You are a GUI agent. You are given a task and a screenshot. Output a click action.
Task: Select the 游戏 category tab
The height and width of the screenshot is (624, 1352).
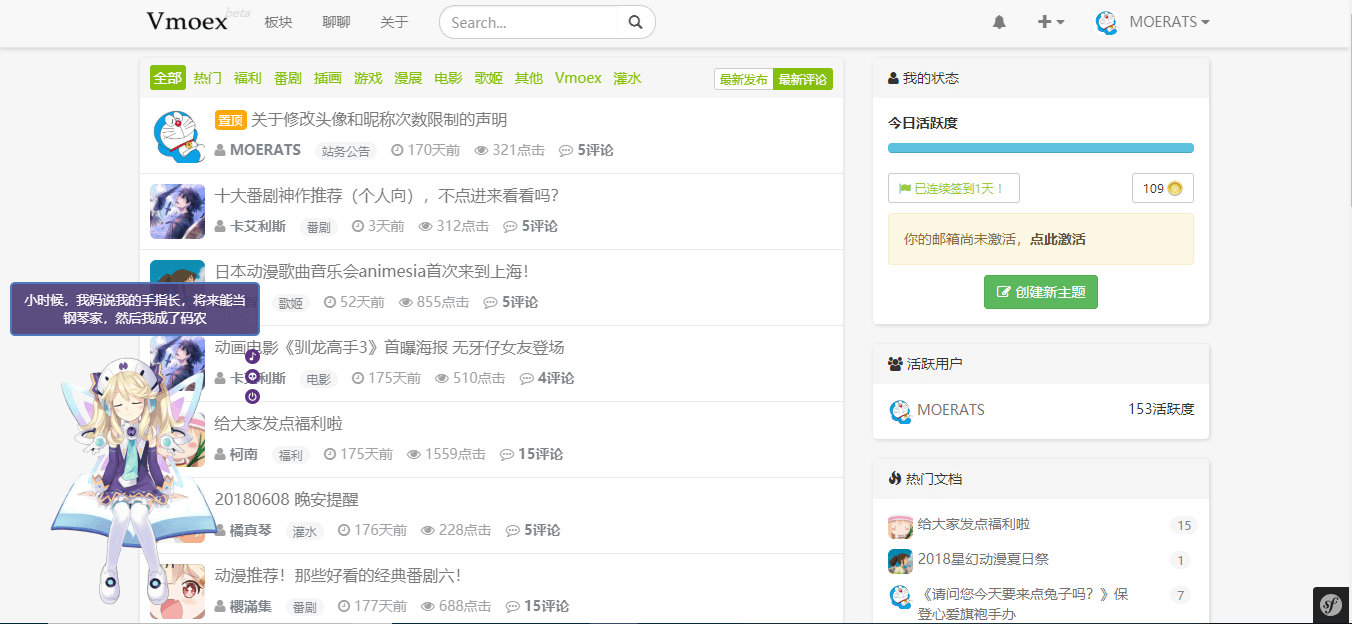point(368,78)
